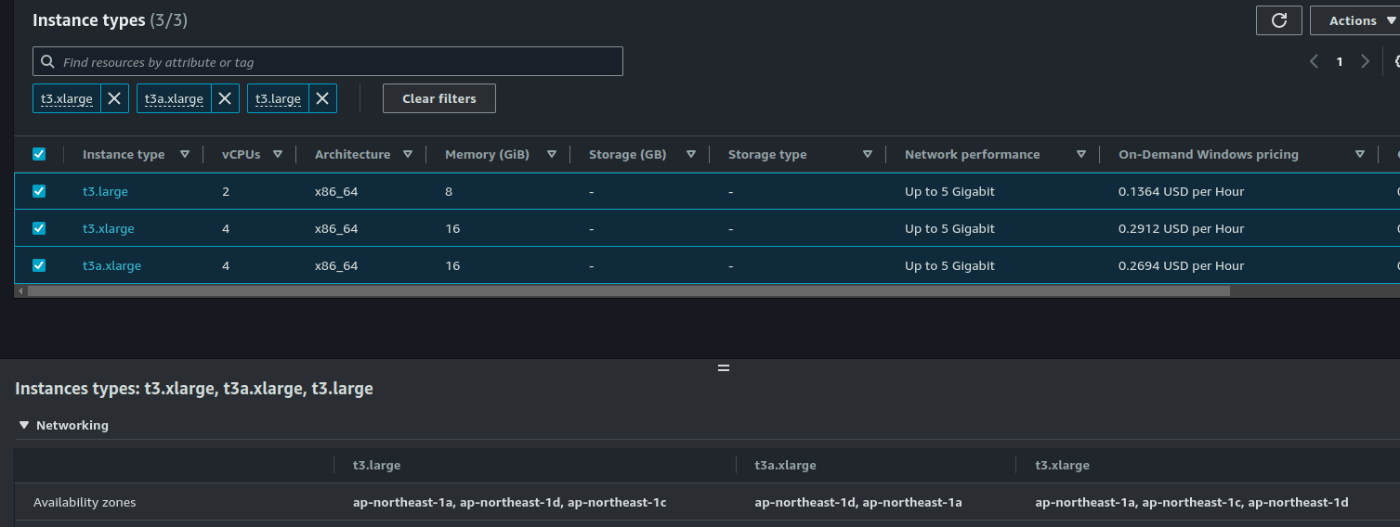Click the t3.xlarge filter token label
Image resolution: width=1400 pixels, height=527 pixels.
67,98
